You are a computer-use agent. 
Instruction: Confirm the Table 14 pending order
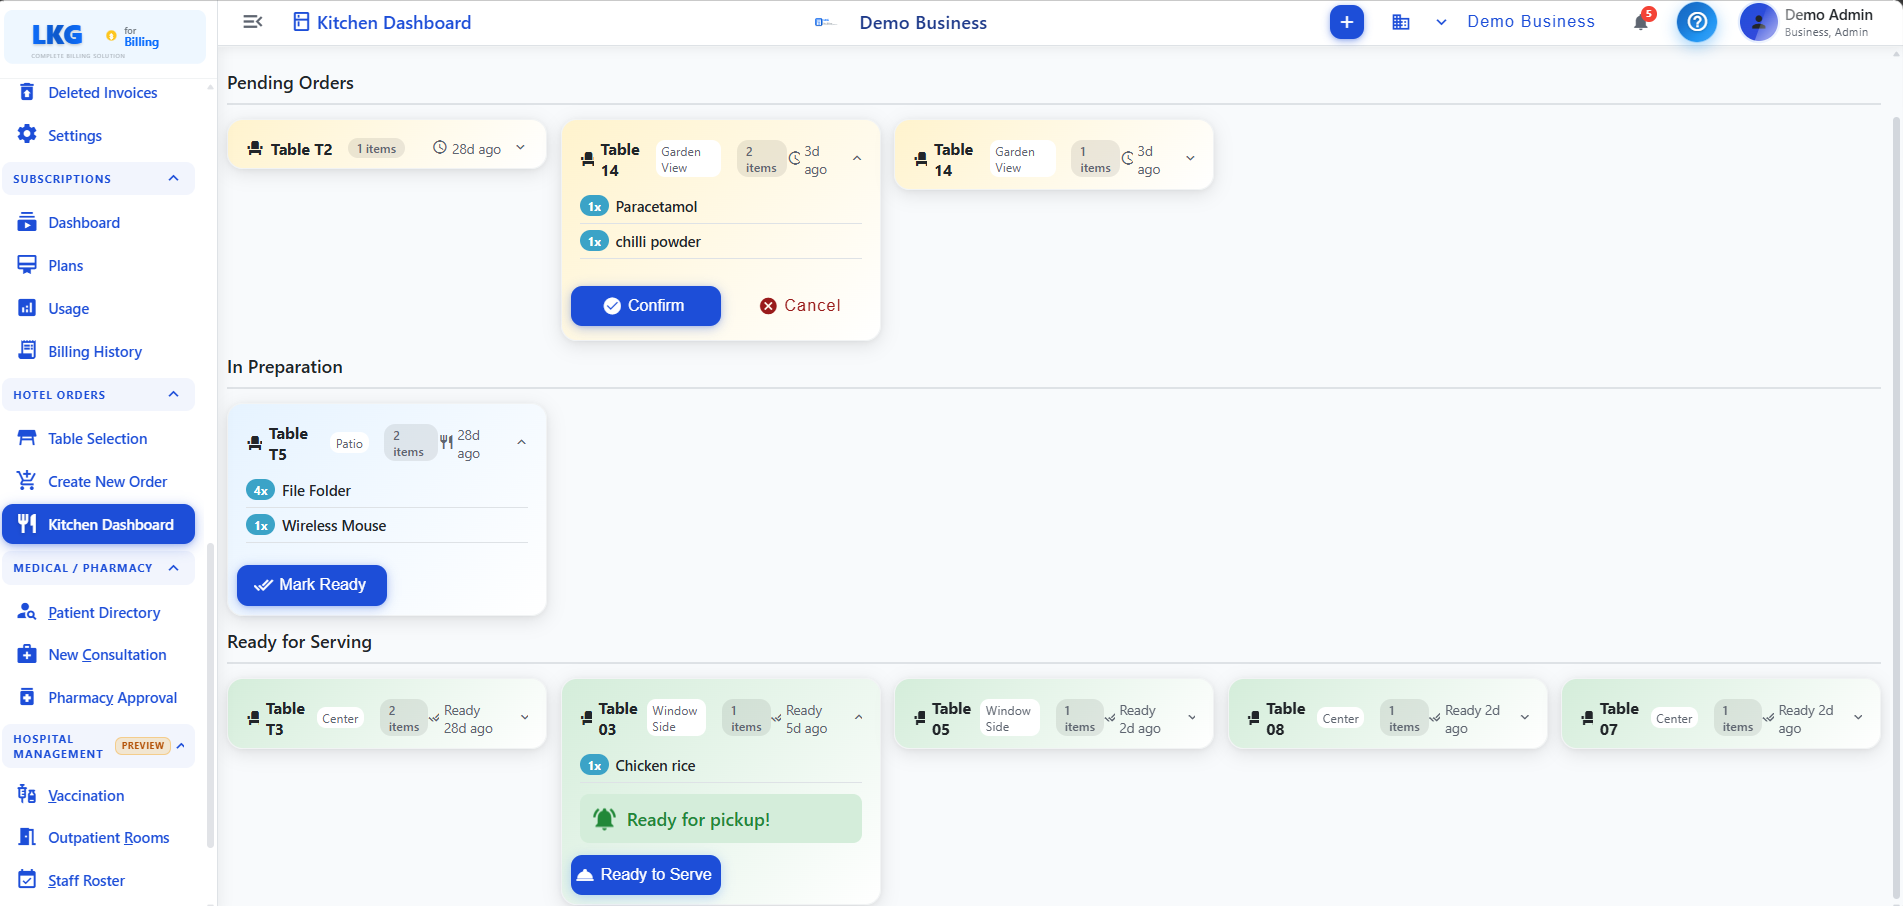[x=646, y=306]
